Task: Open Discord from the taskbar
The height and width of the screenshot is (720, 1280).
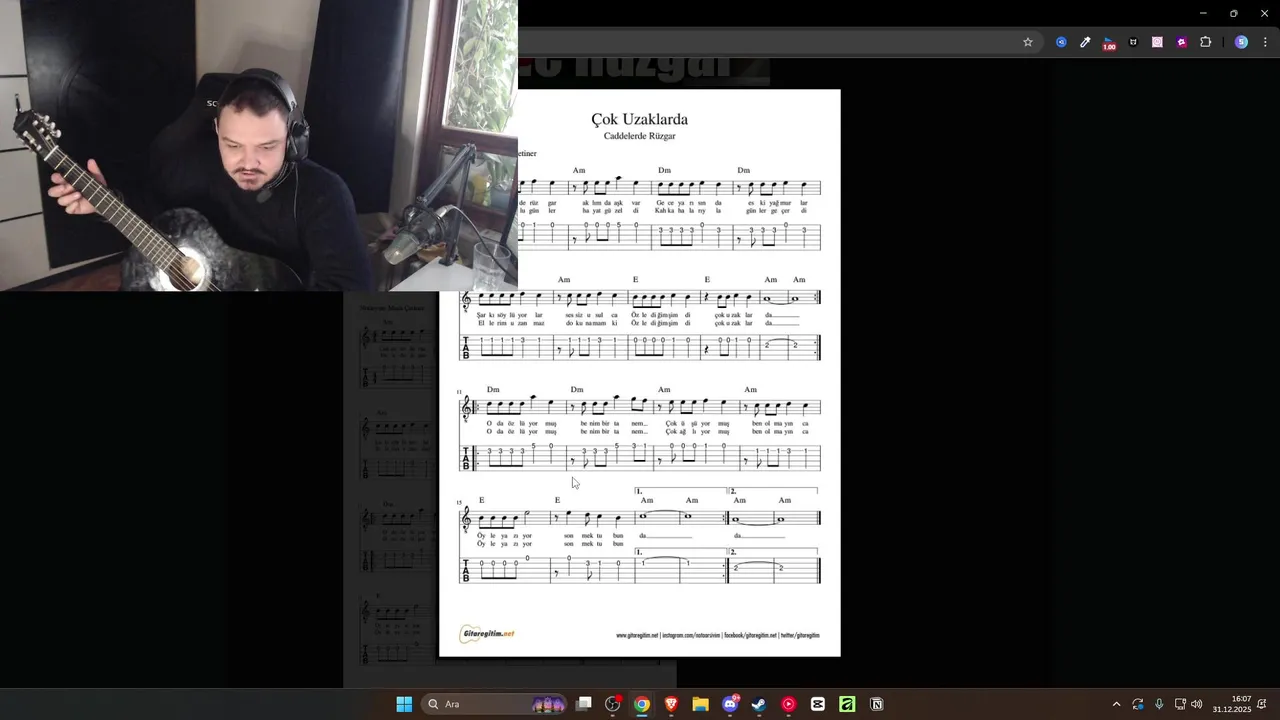Action: [x=730, y=704]
